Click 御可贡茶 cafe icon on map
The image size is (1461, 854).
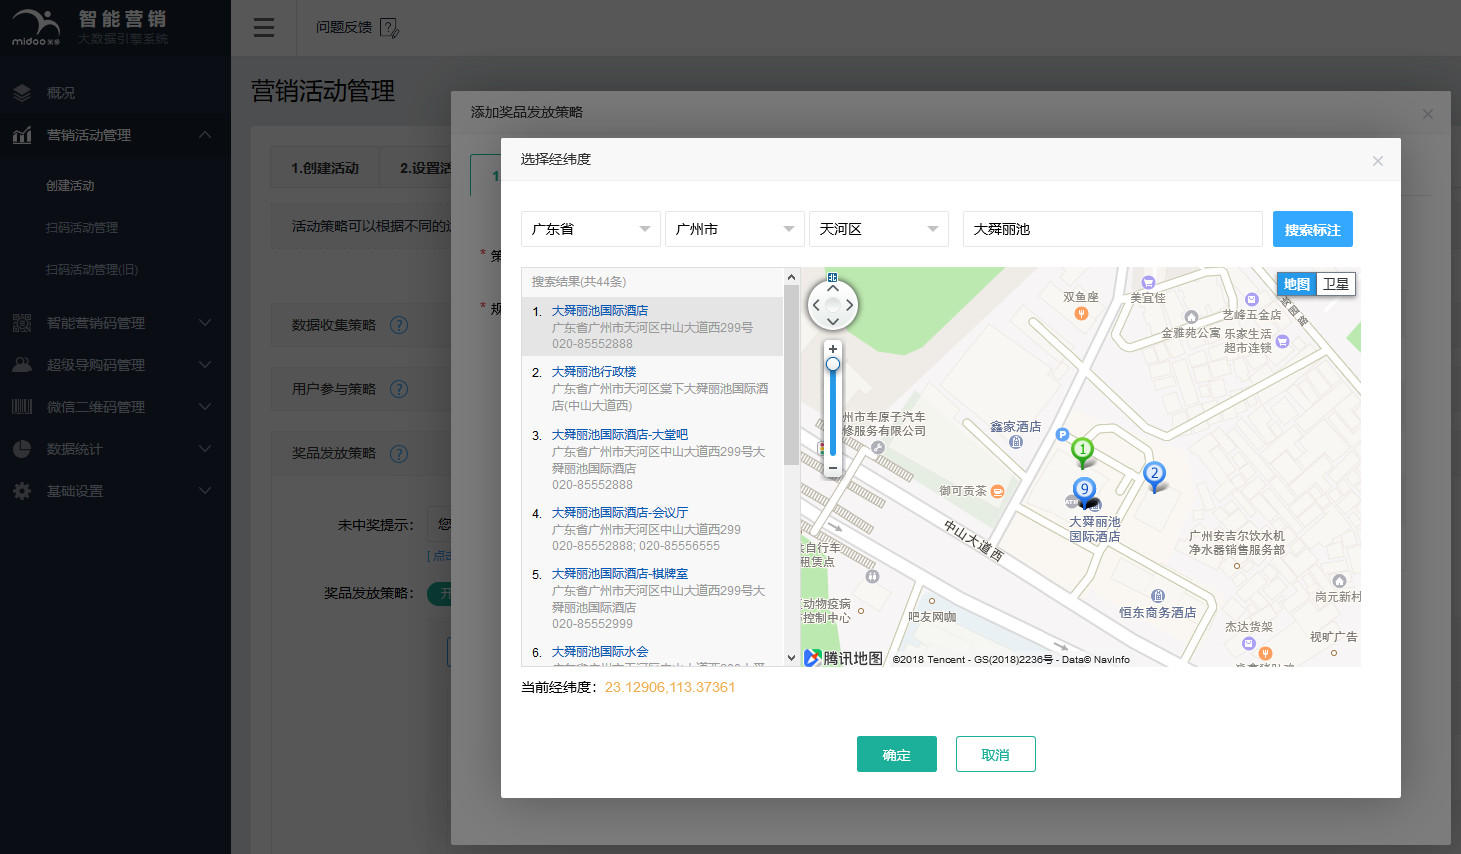coord(997,491)
